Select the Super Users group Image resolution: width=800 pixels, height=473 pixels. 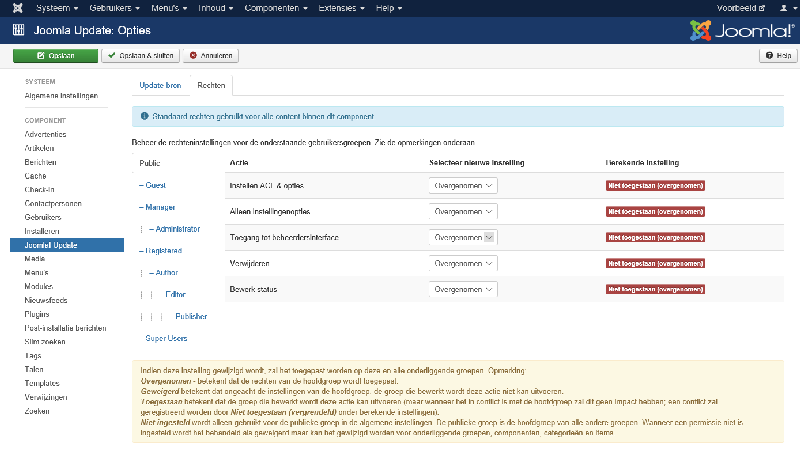(x=166, y=338)
